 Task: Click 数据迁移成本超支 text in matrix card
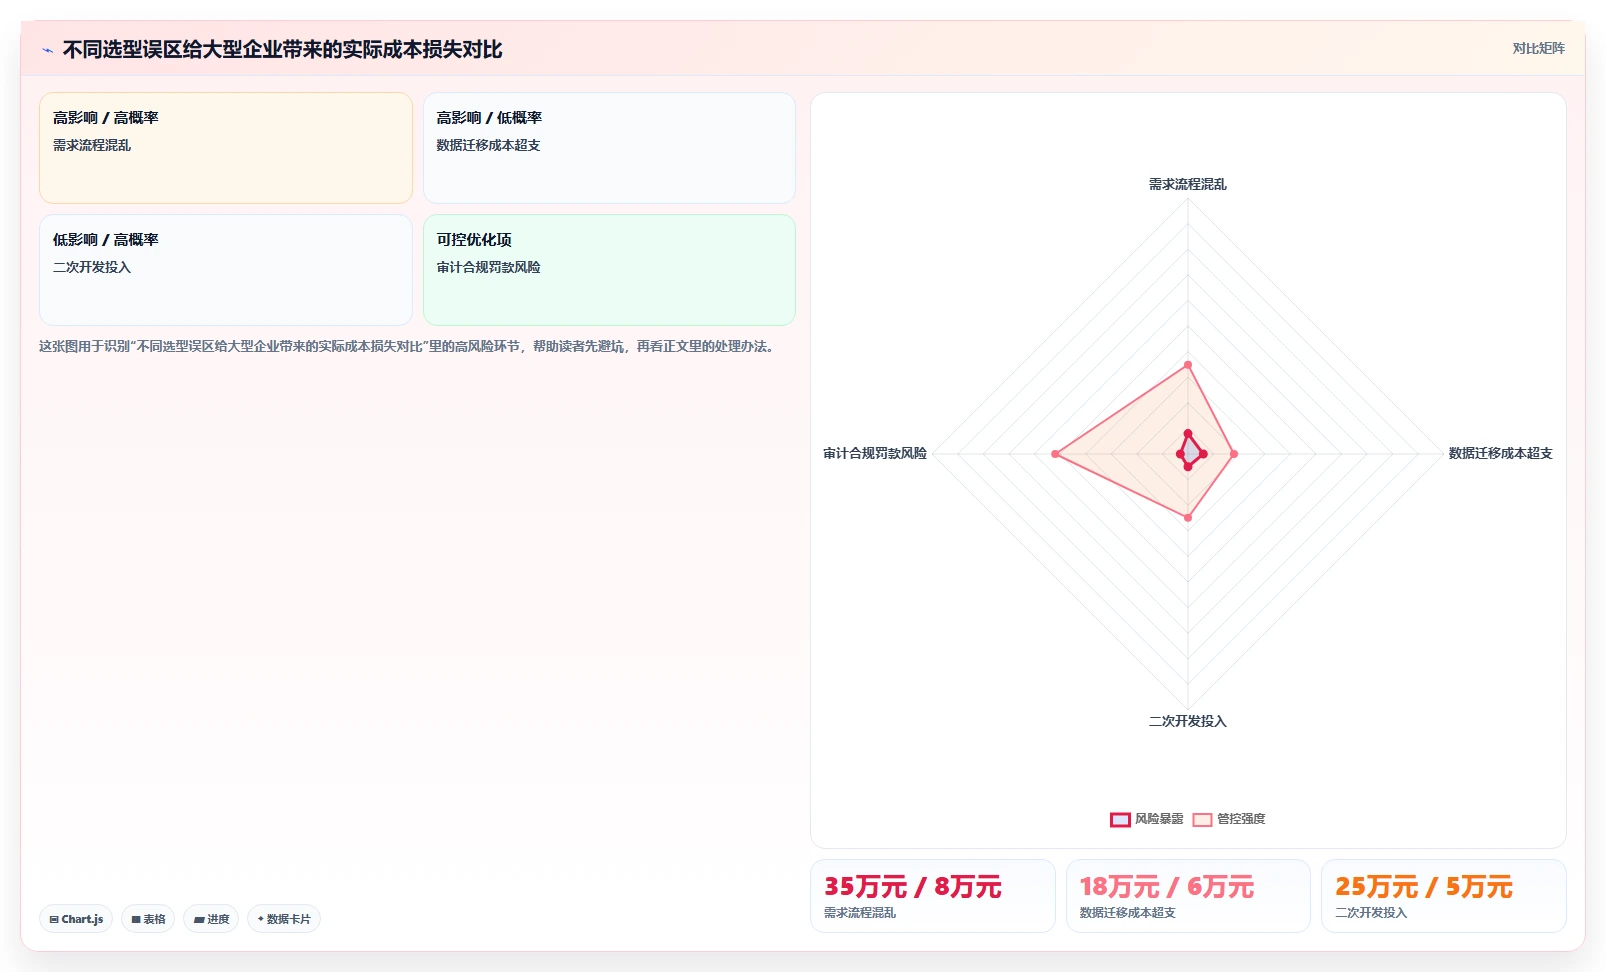click(488, 145)
